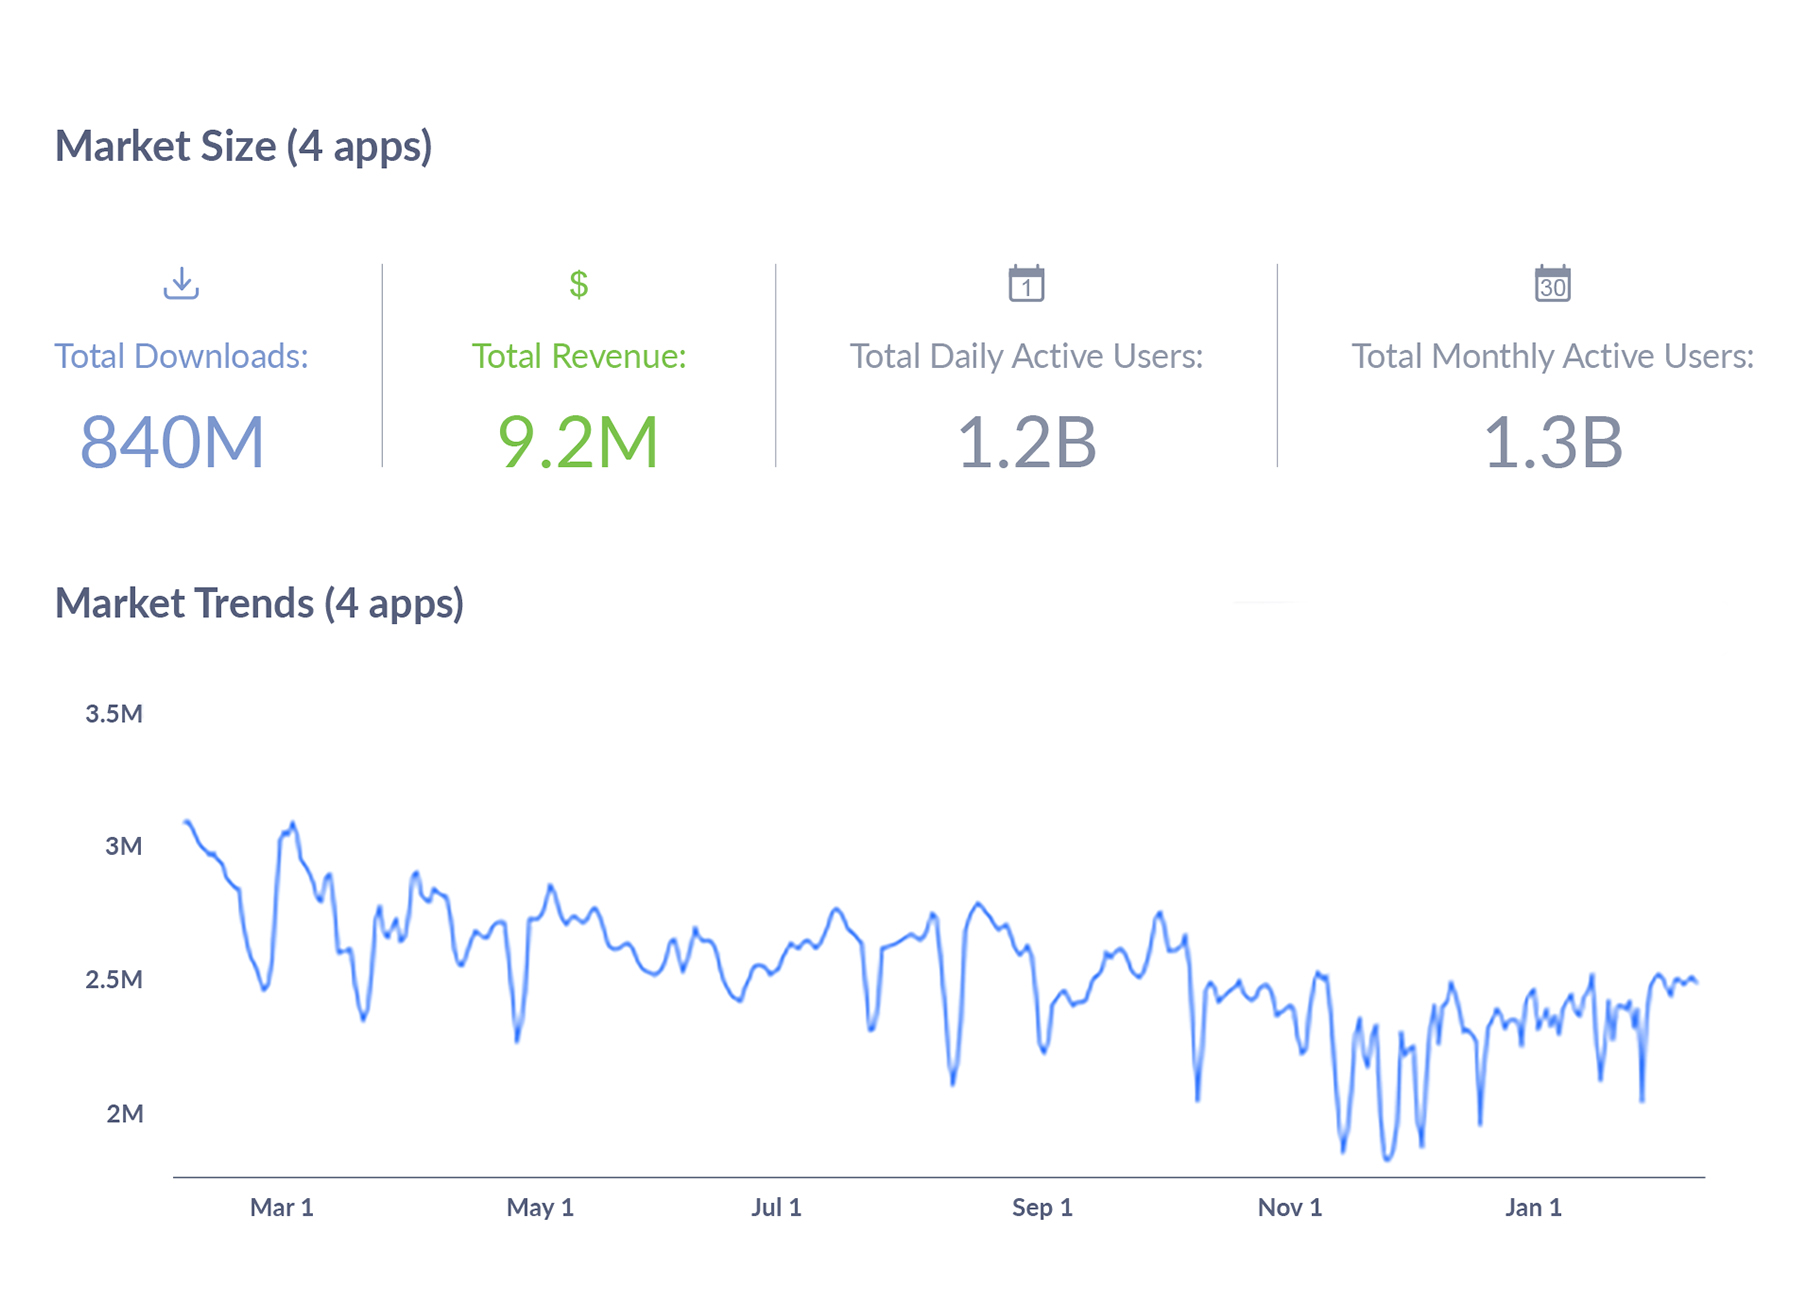Click the 3M y-axis label
This screenshot has height=1293, width=1800.
(x=124, y=846)
